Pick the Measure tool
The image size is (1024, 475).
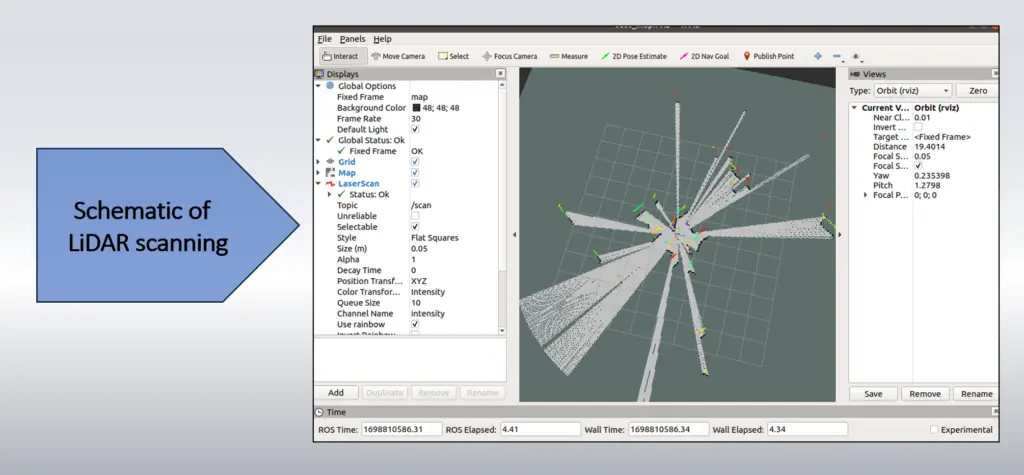(568, 56)
